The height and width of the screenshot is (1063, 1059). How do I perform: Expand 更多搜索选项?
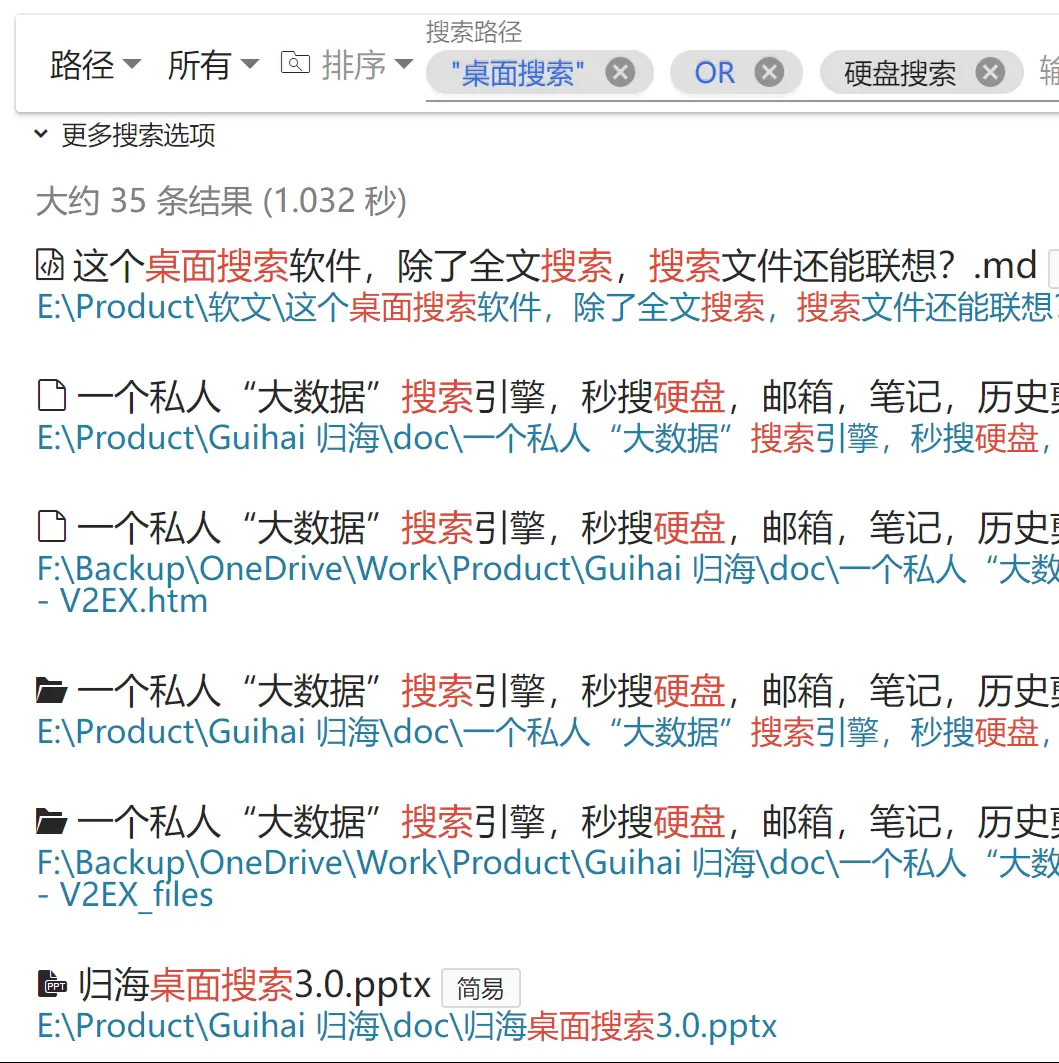(125, 135)
